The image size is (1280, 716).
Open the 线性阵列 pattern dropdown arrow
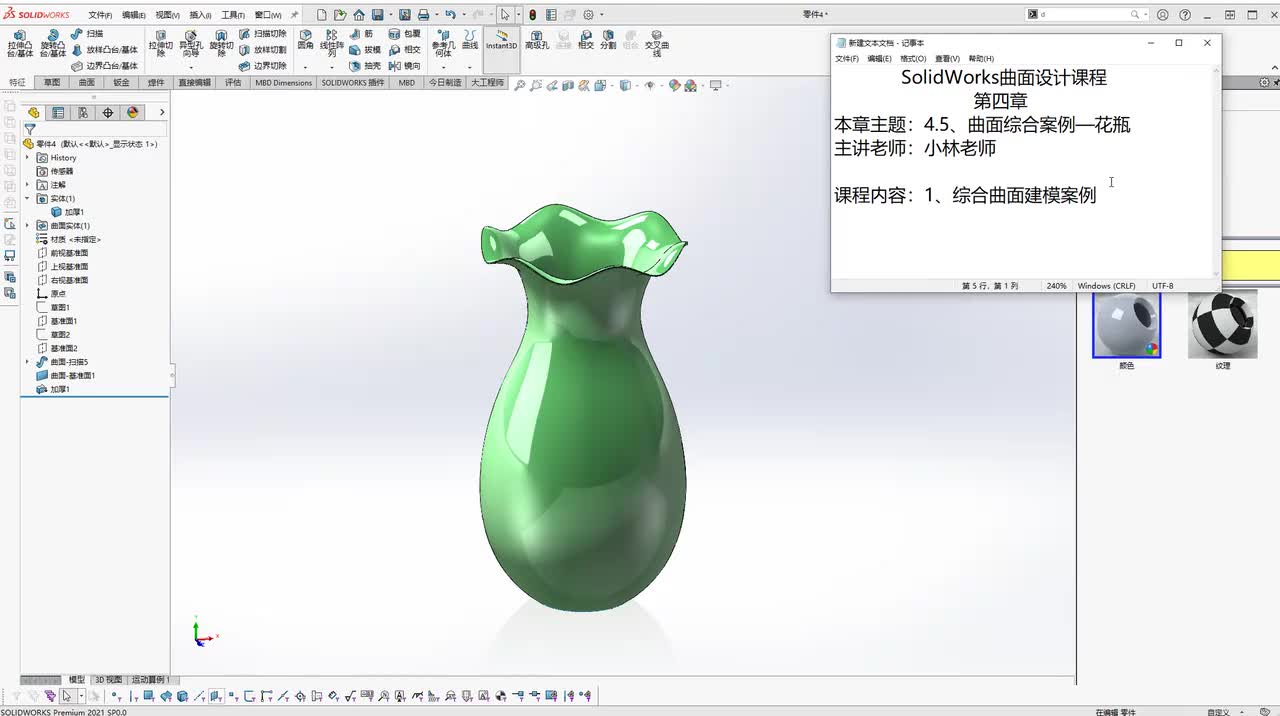(332, 68)
